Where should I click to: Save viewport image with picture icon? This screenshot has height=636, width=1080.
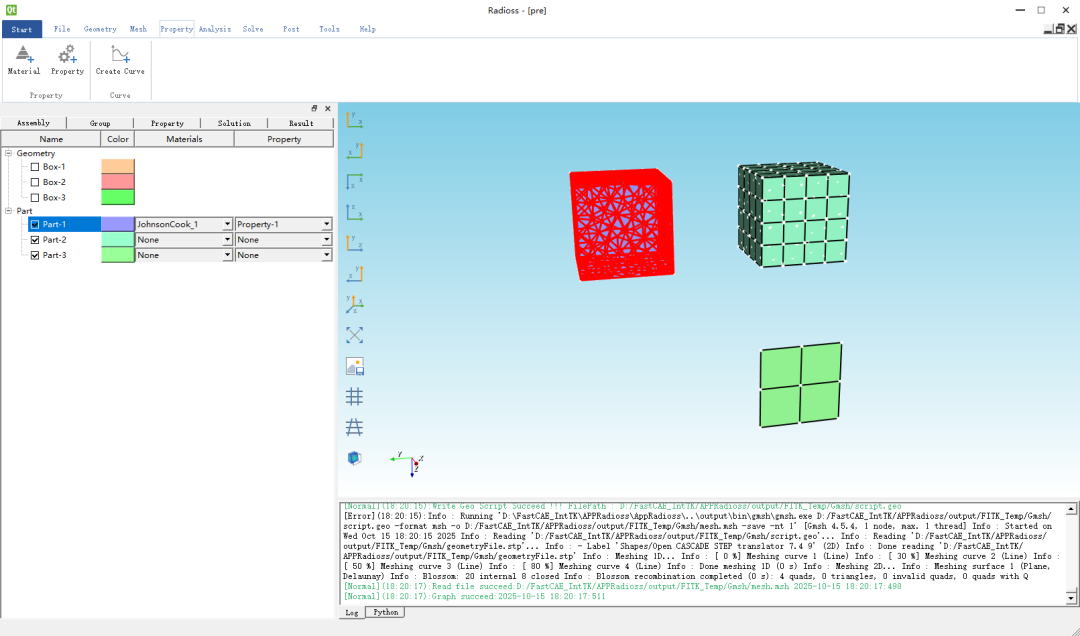354,366
